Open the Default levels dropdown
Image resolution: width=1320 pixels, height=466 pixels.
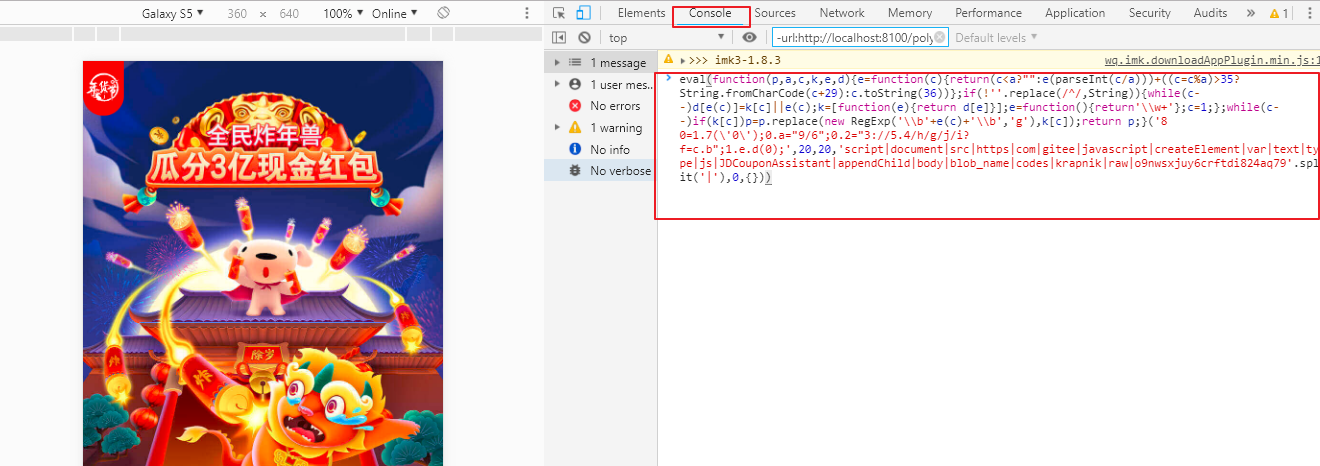(x=996, y=38)
